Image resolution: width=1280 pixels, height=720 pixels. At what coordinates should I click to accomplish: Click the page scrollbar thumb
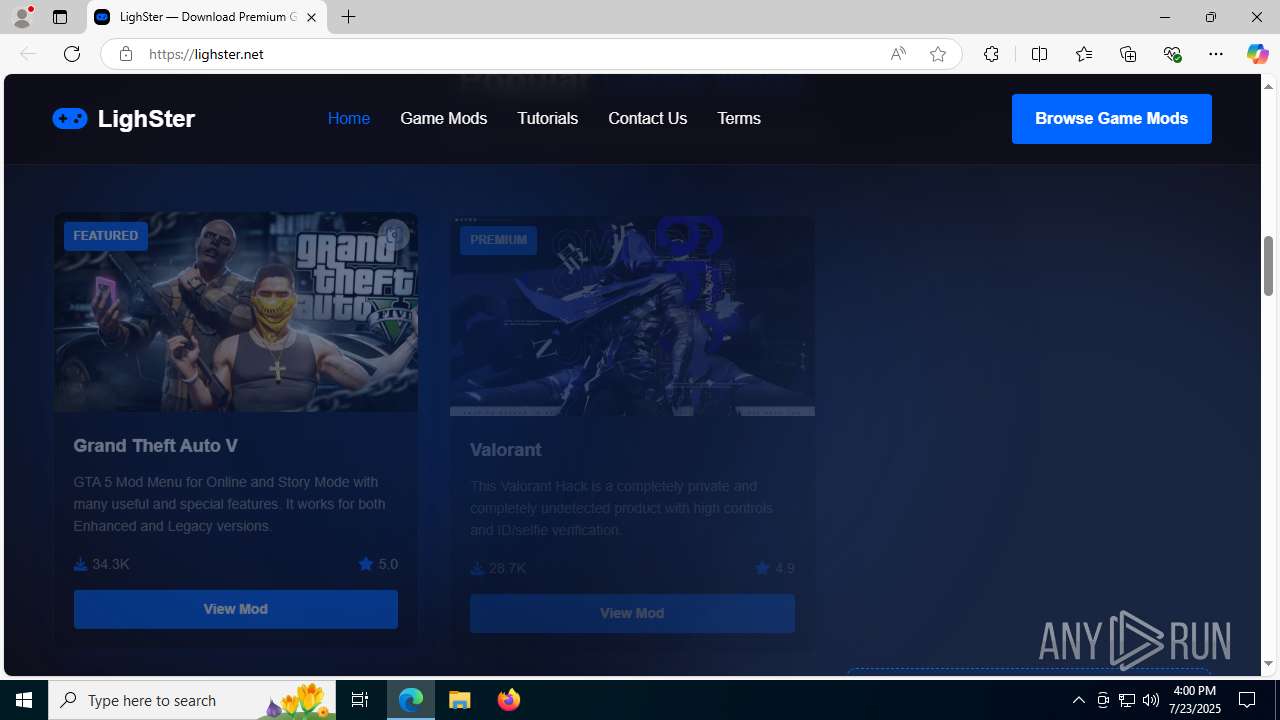click(x=1269, y=265)
